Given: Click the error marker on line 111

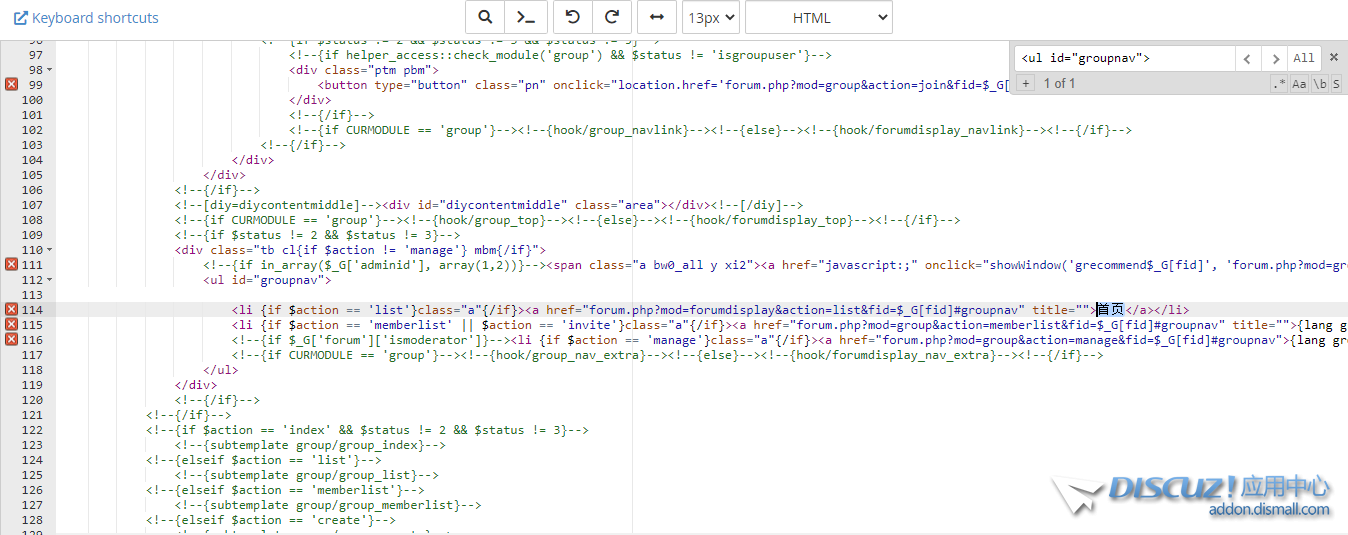Looking at the screenshot, I should (12, 265).
